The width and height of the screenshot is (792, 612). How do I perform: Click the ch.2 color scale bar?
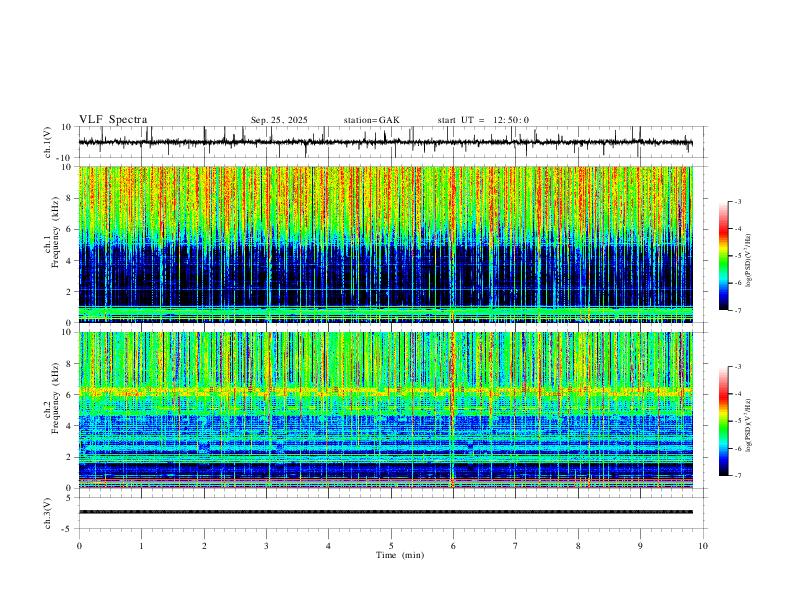point(724,421)
